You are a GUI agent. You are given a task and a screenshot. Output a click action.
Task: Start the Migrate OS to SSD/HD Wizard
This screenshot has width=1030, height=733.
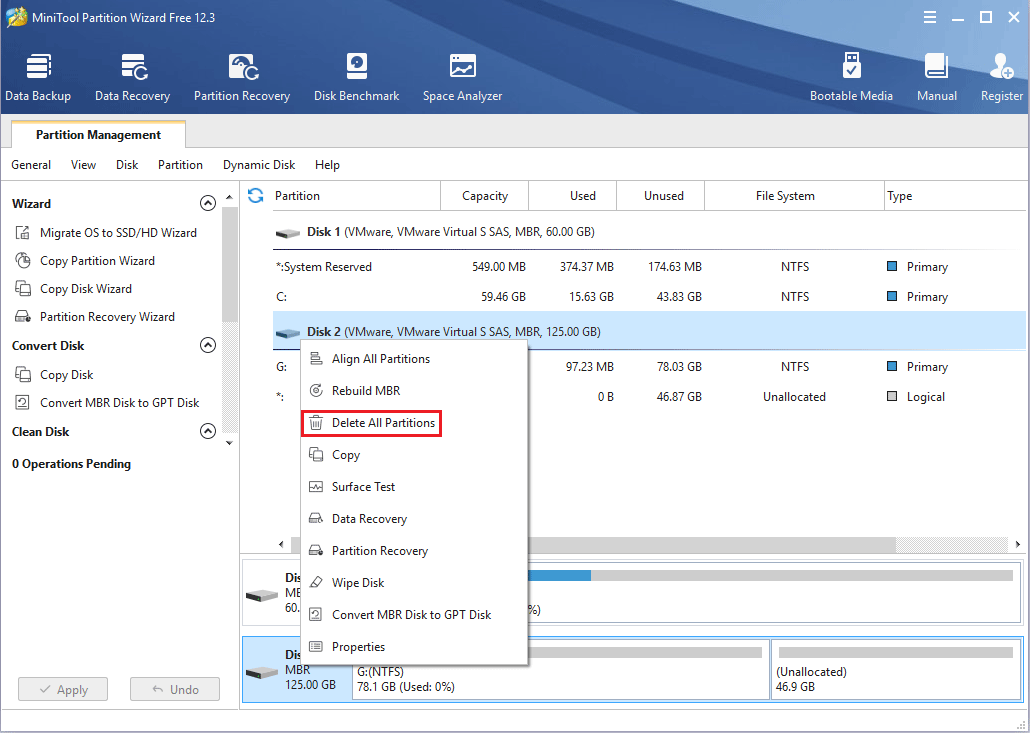[118, 233]
